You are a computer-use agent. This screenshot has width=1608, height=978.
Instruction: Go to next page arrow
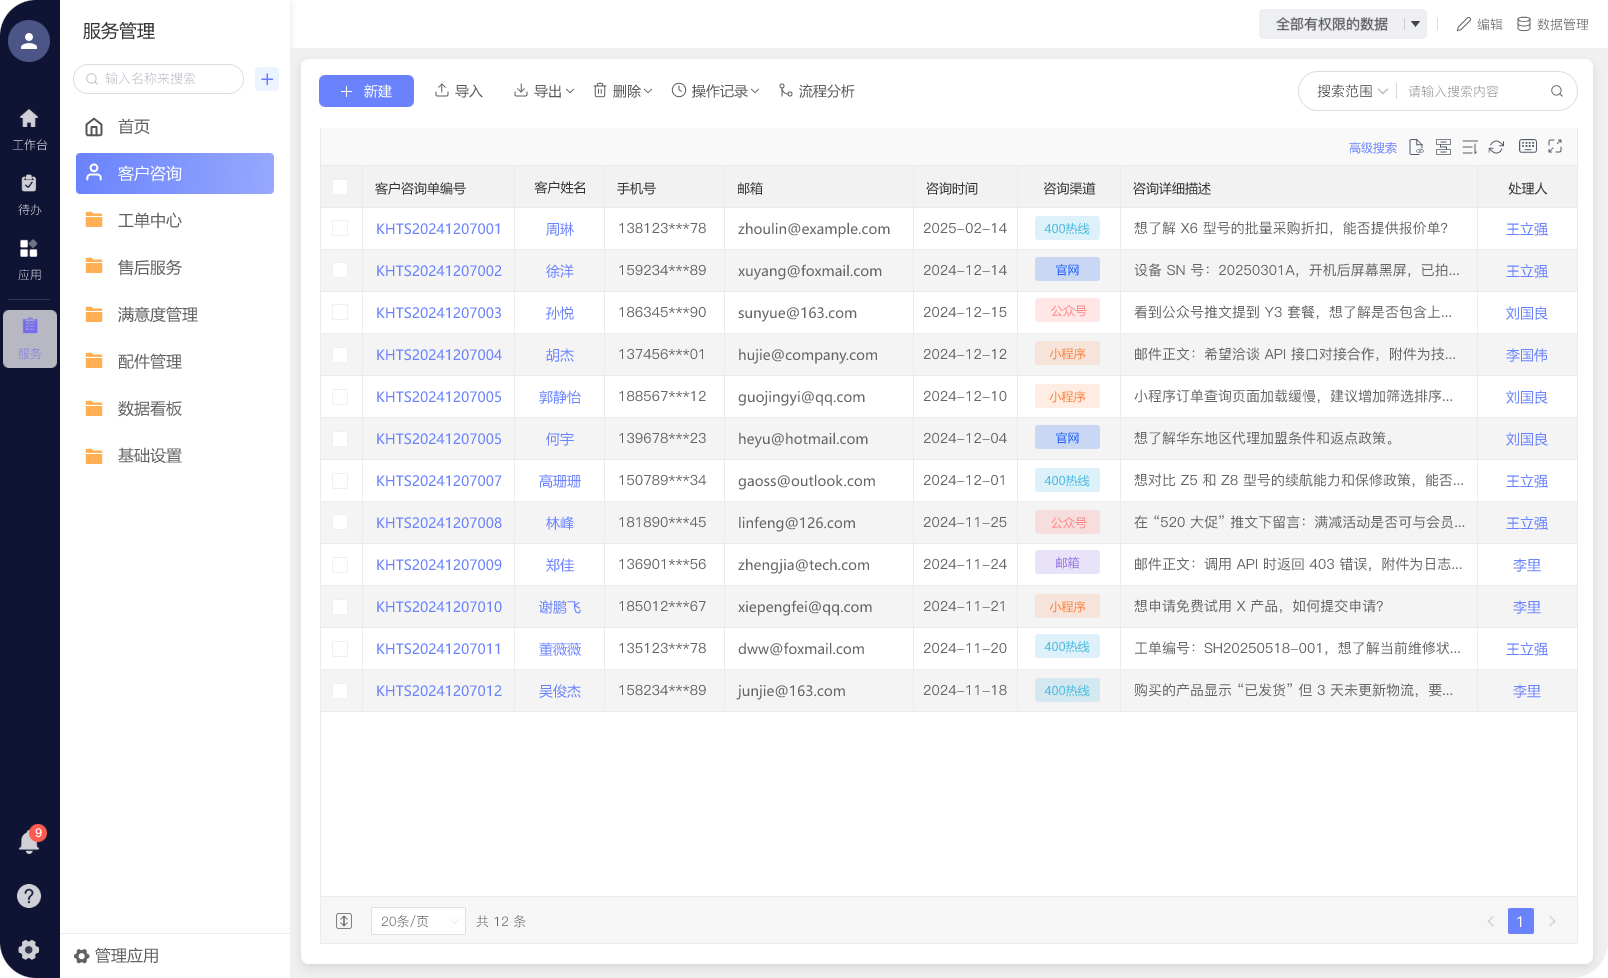(1552, 921)
